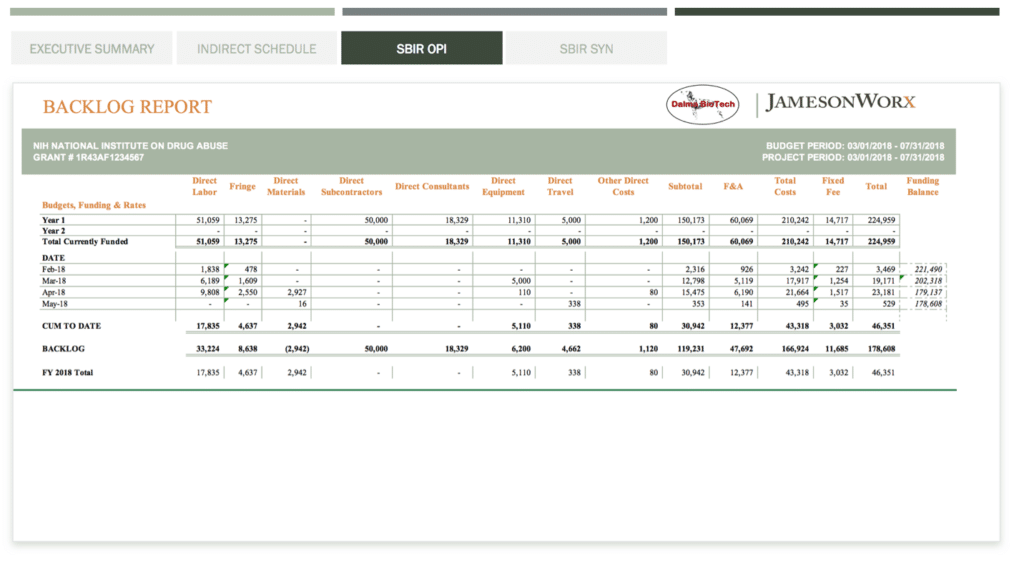The image size is (1024, 561).
Task: Select the SBIR OPI tab
Action: pyautogui.click(x=422, y=48)
